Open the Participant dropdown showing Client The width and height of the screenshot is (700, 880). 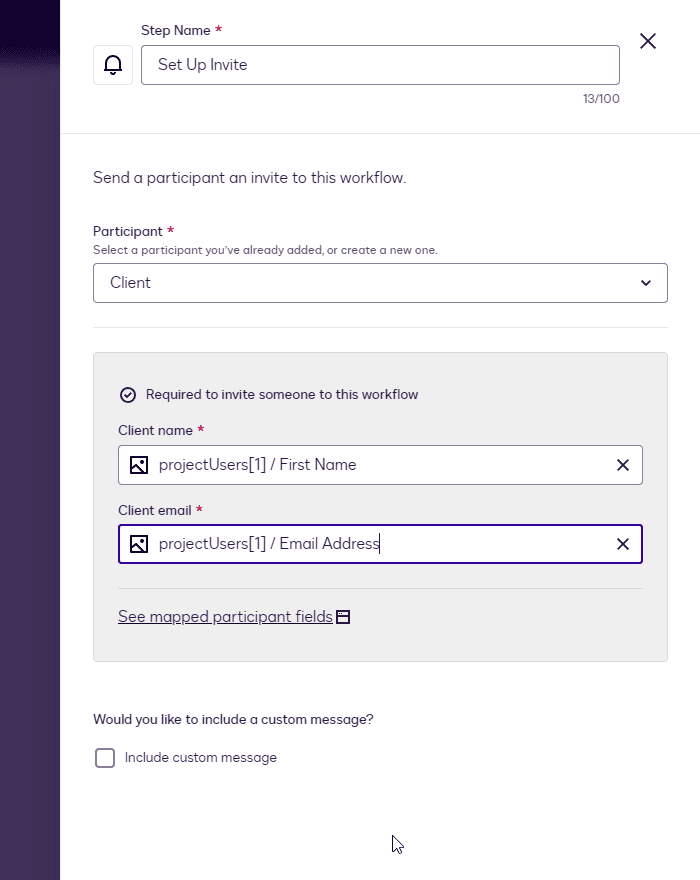[370, 283]
